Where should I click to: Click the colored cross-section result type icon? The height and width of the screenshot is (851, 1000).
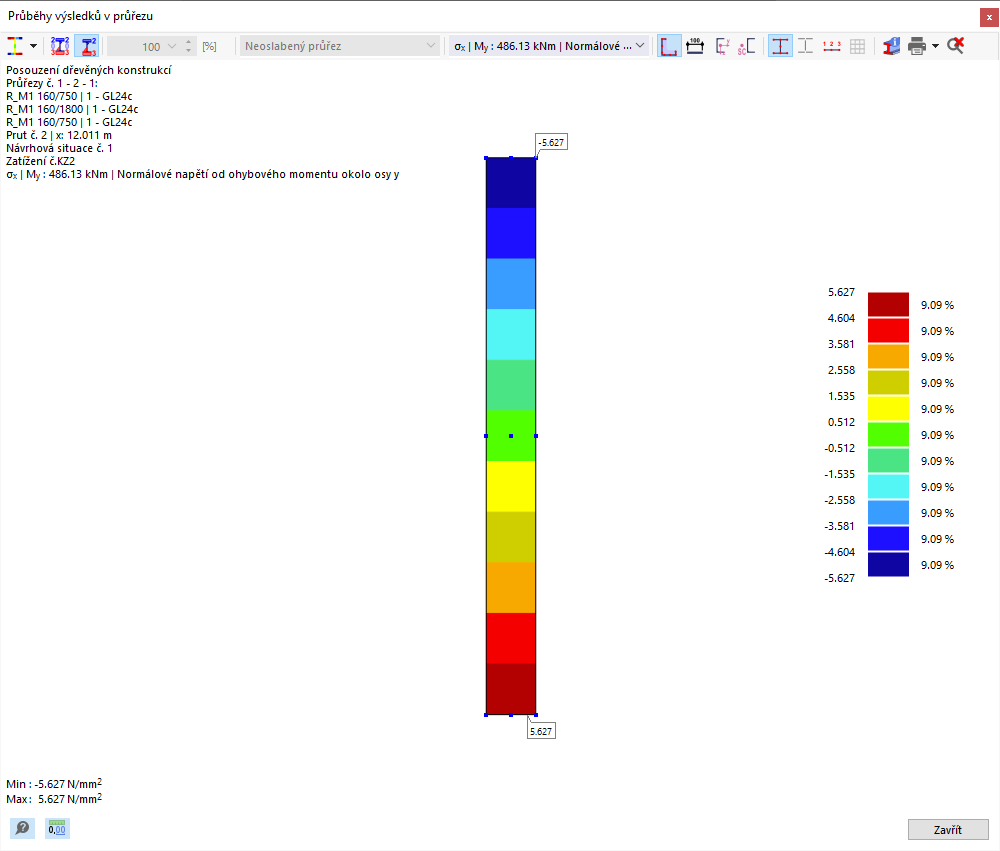(15, 46)
